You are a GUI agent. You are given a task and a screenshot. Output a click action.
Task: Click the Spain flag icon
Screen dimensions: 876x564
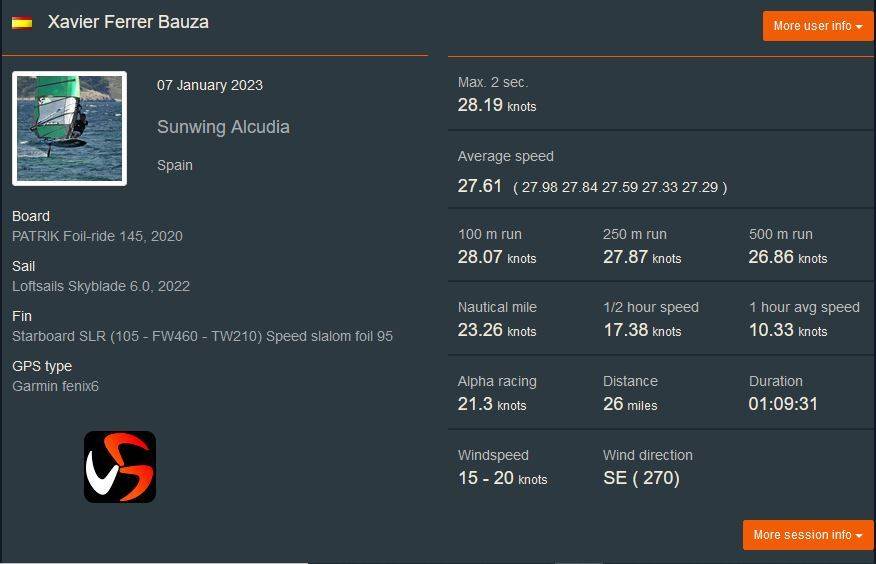[22, 23]
